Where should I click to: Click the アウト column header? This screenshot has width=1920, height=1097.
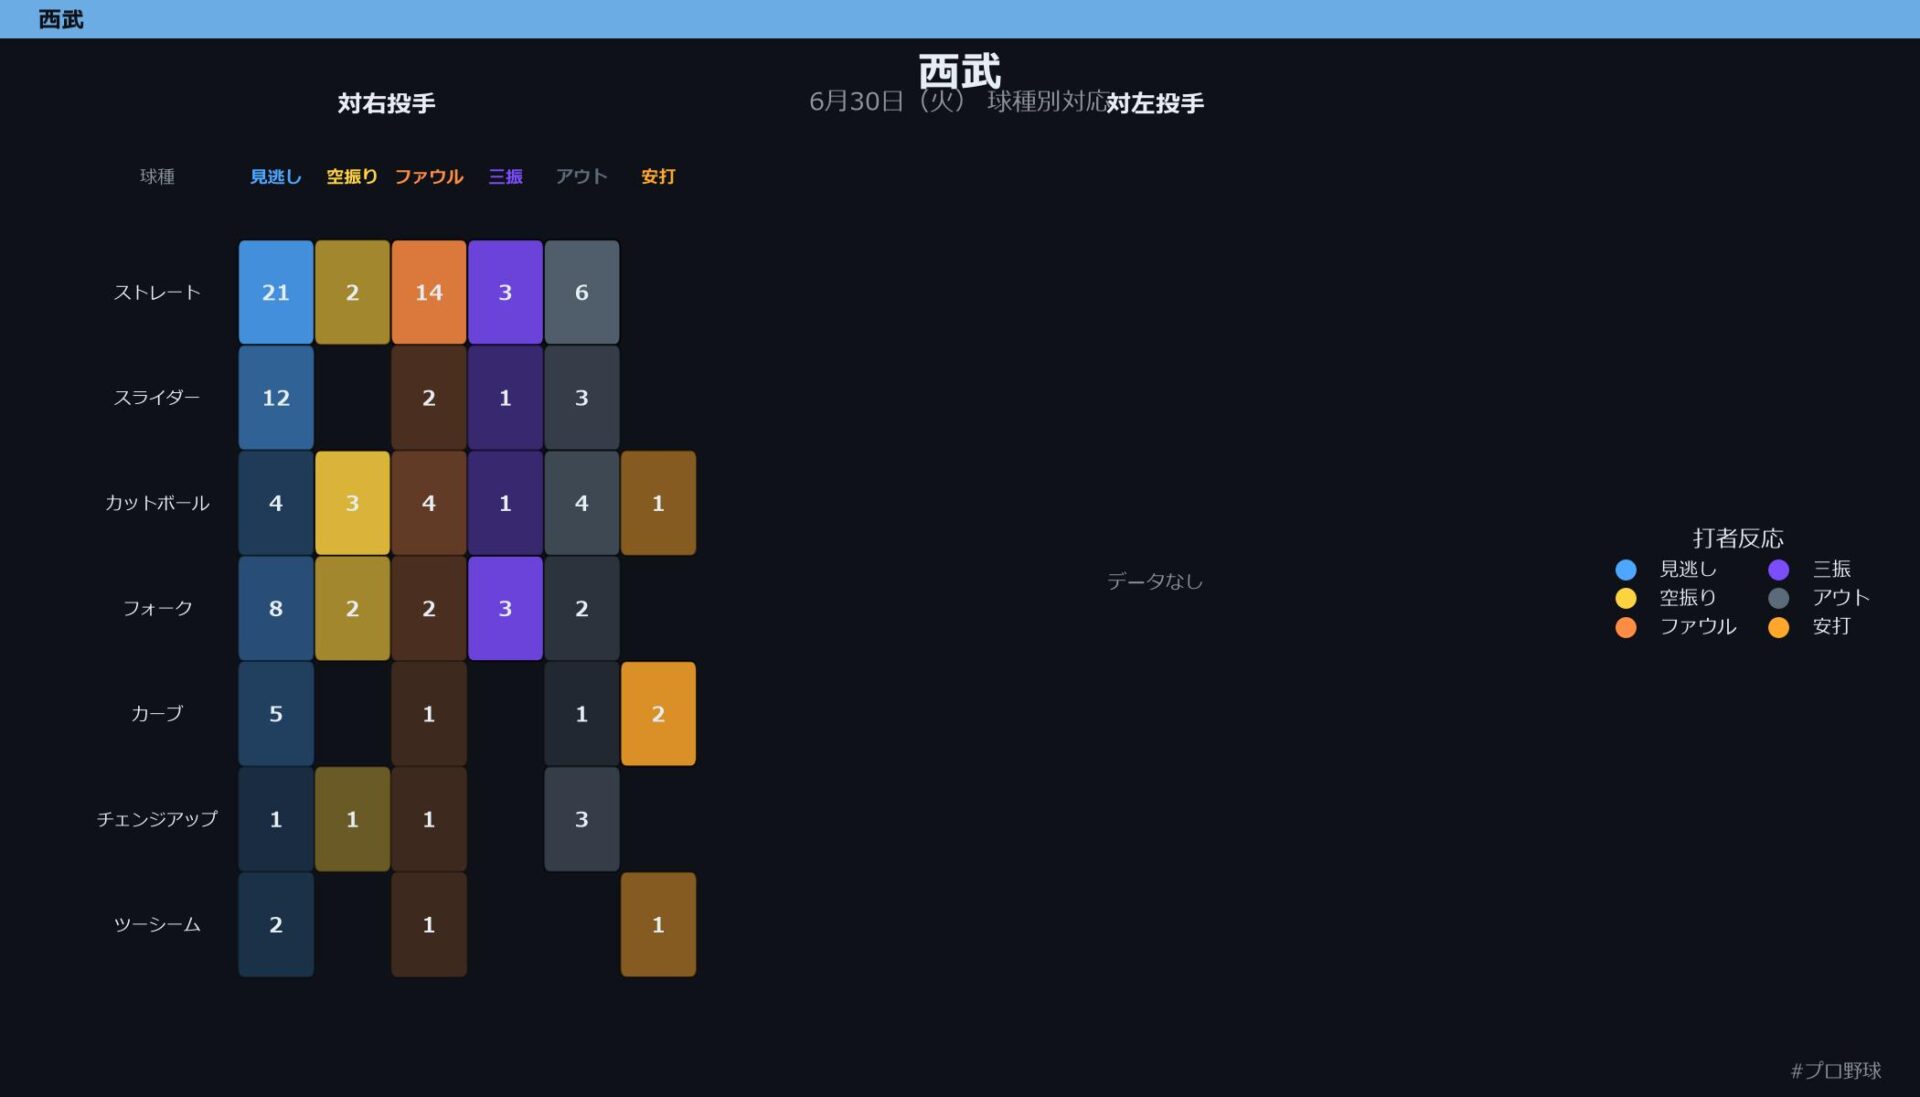(x=582, y=177)
